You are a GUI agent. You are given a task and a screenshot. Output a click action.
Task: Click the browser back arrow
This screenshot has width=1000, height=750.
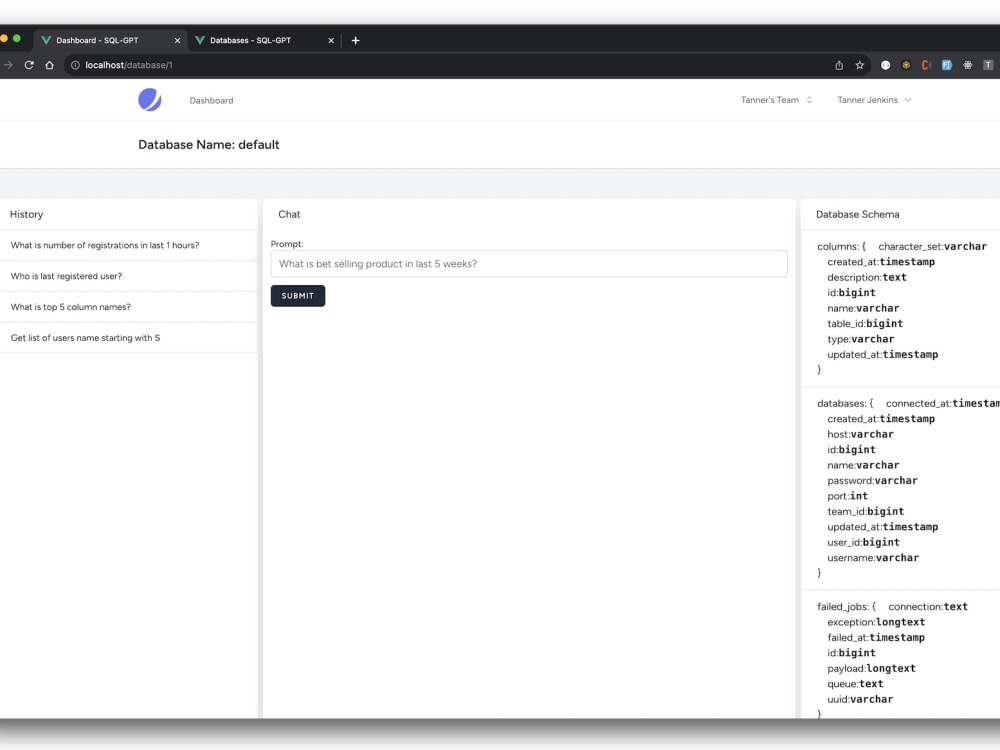9,64
